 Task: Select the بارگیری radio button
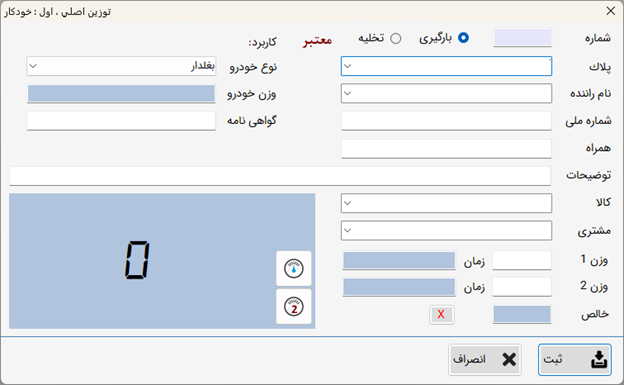click(463, 38)
